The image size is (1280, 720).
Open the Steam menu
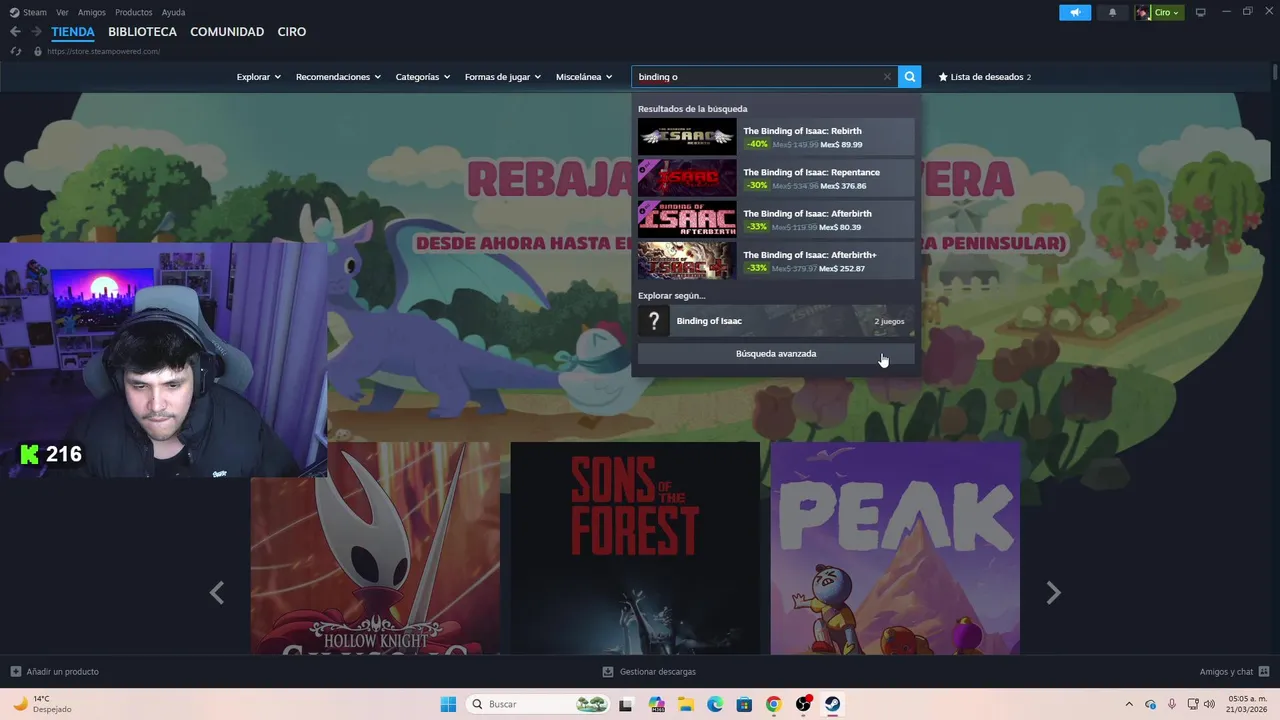pos(35,12)
